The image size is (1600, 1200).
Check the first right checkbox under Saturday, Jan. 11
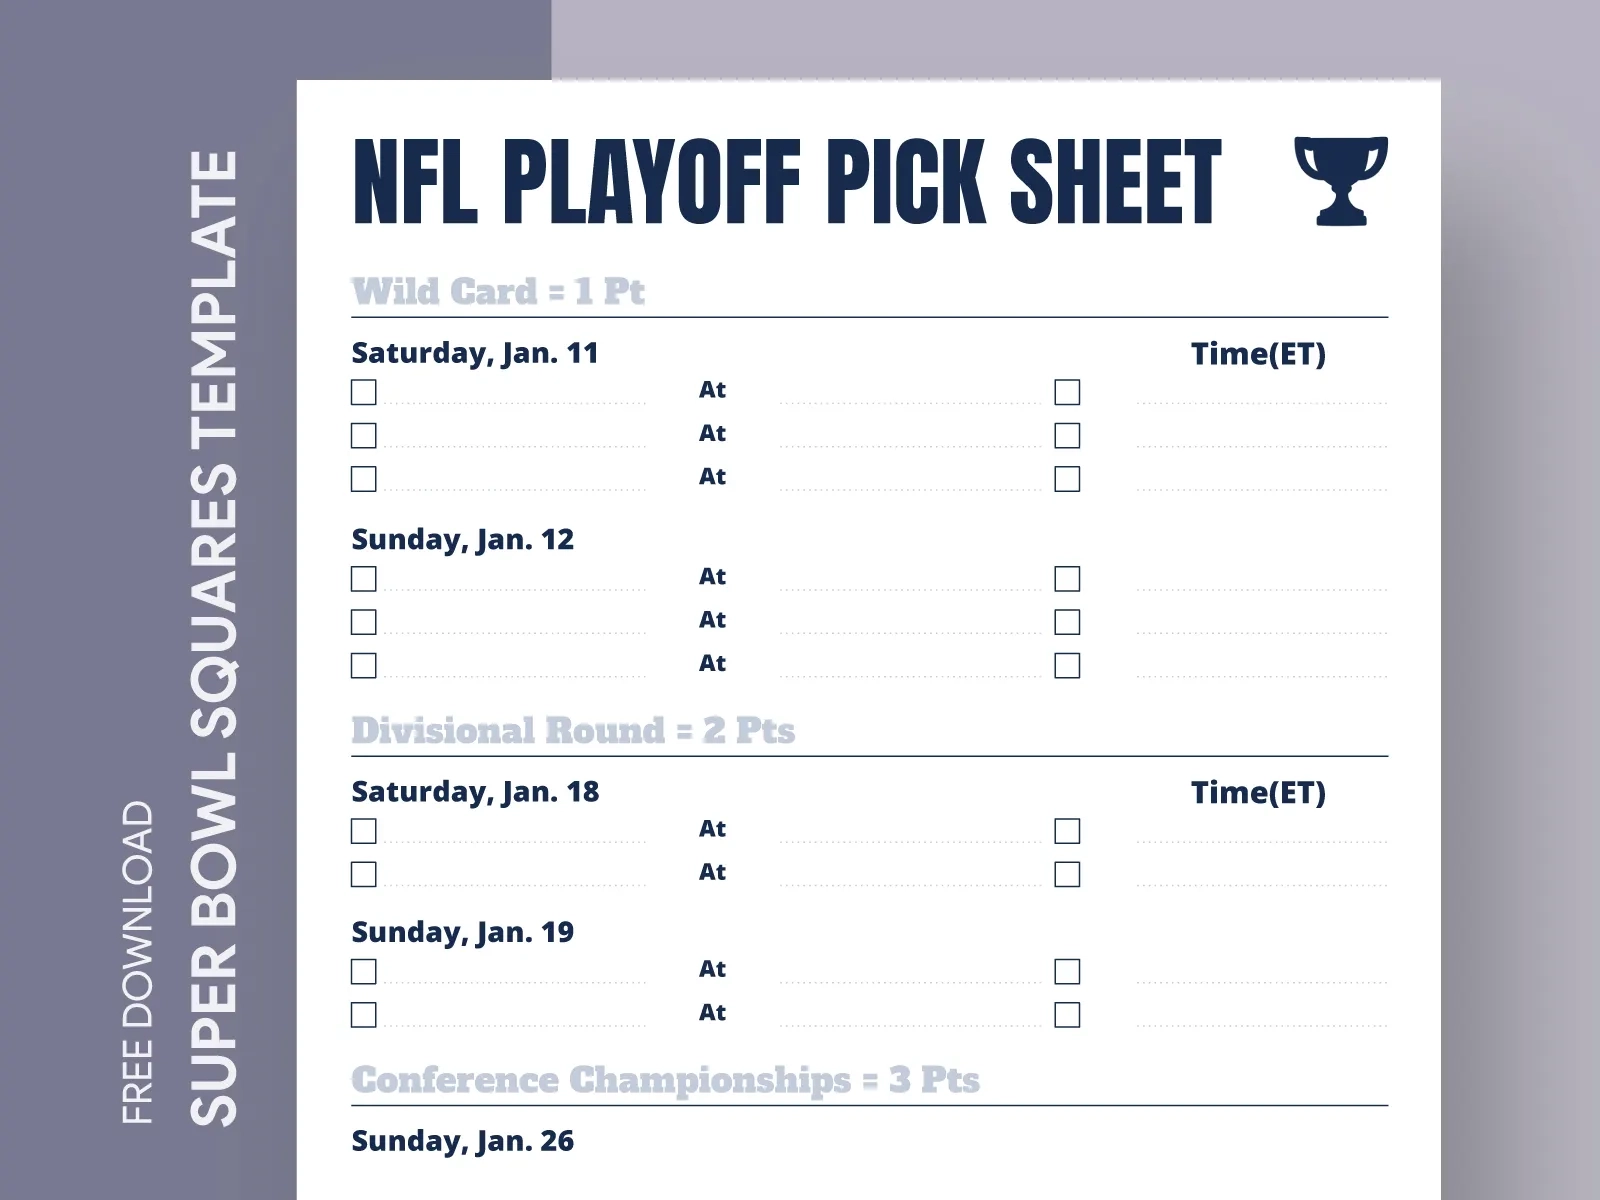1067,392
